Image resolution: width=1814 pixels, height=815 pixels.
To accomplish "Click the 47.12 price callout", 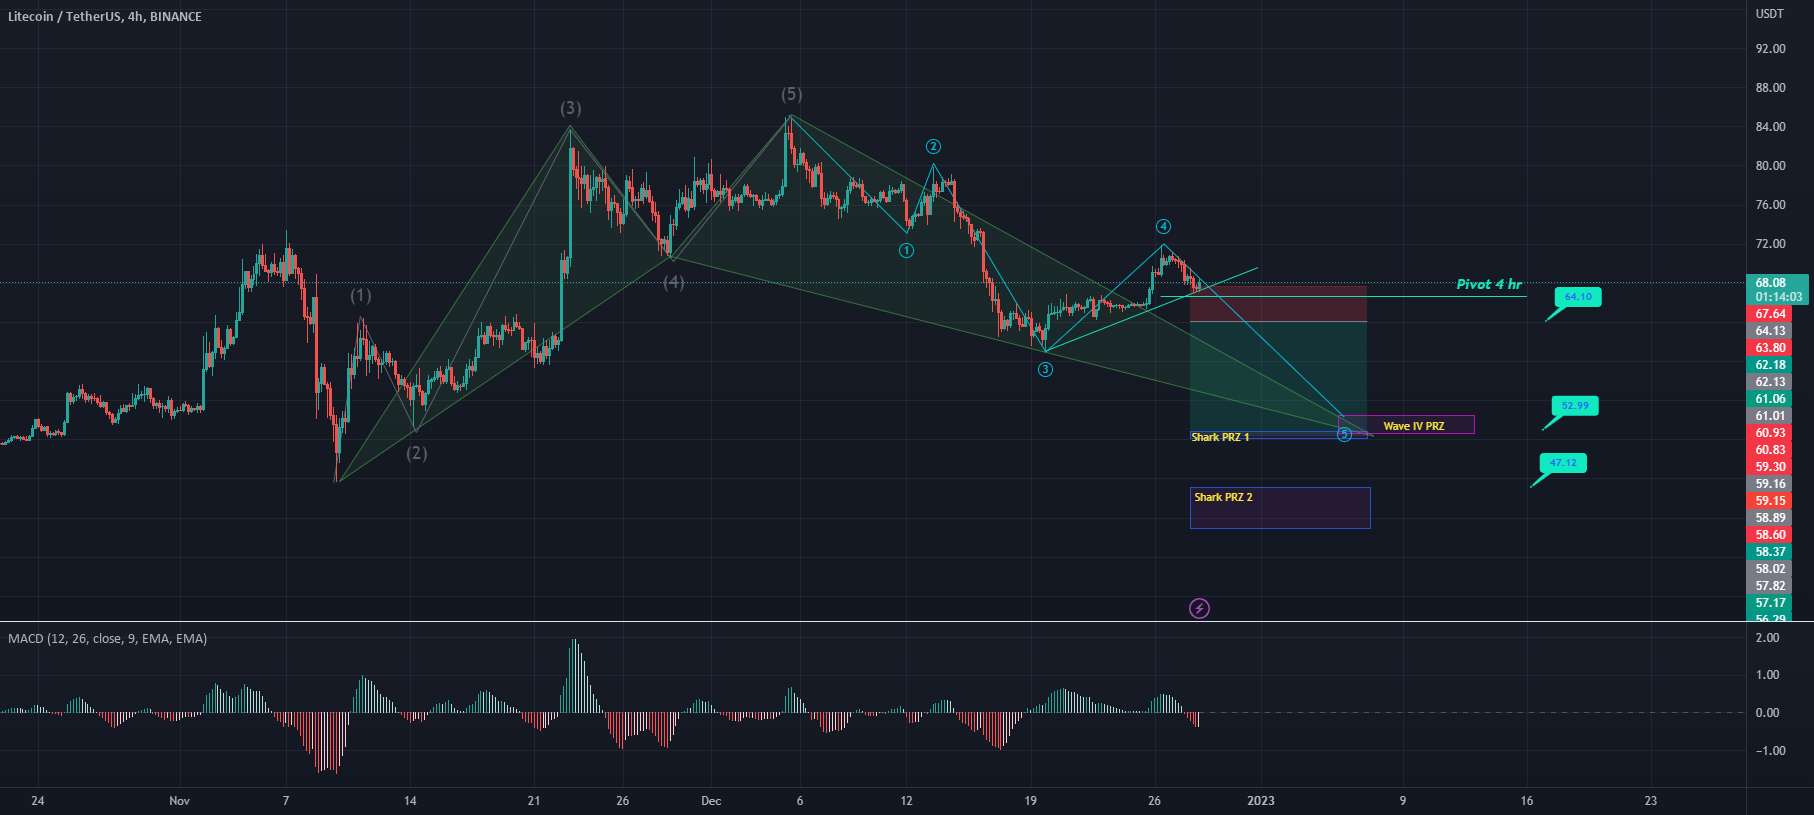I will pos(1563,463).
